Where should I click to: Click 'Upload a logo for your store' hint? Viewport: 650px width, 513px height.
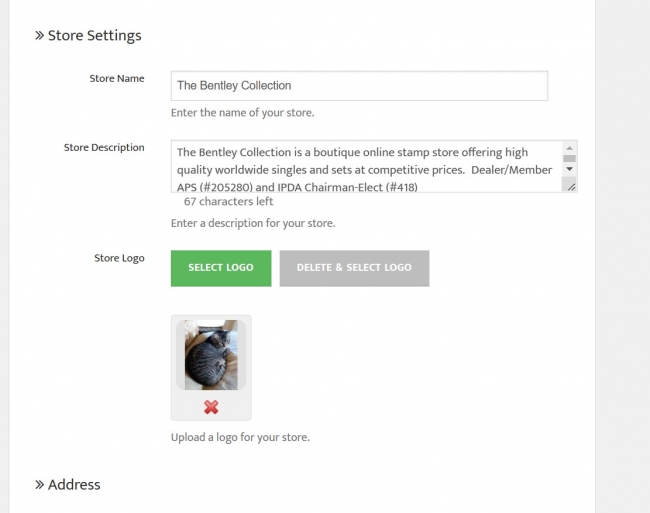coord(240,437)
